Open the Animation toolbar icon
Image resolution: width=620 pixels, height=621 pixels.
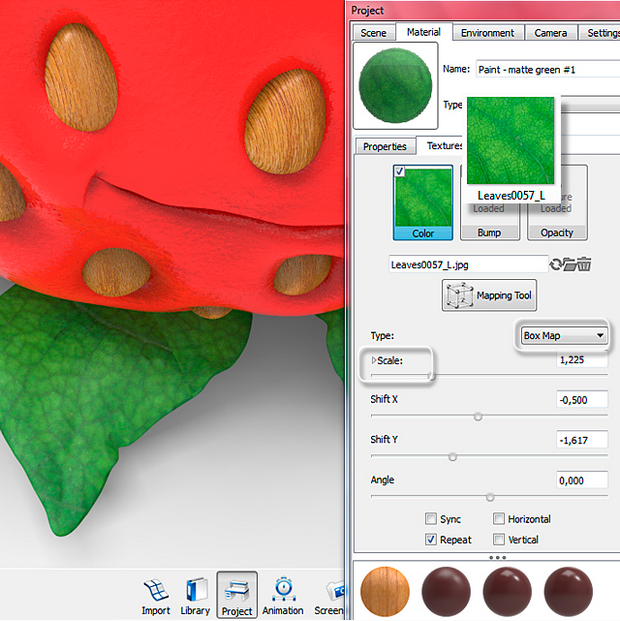click(283, 598)
